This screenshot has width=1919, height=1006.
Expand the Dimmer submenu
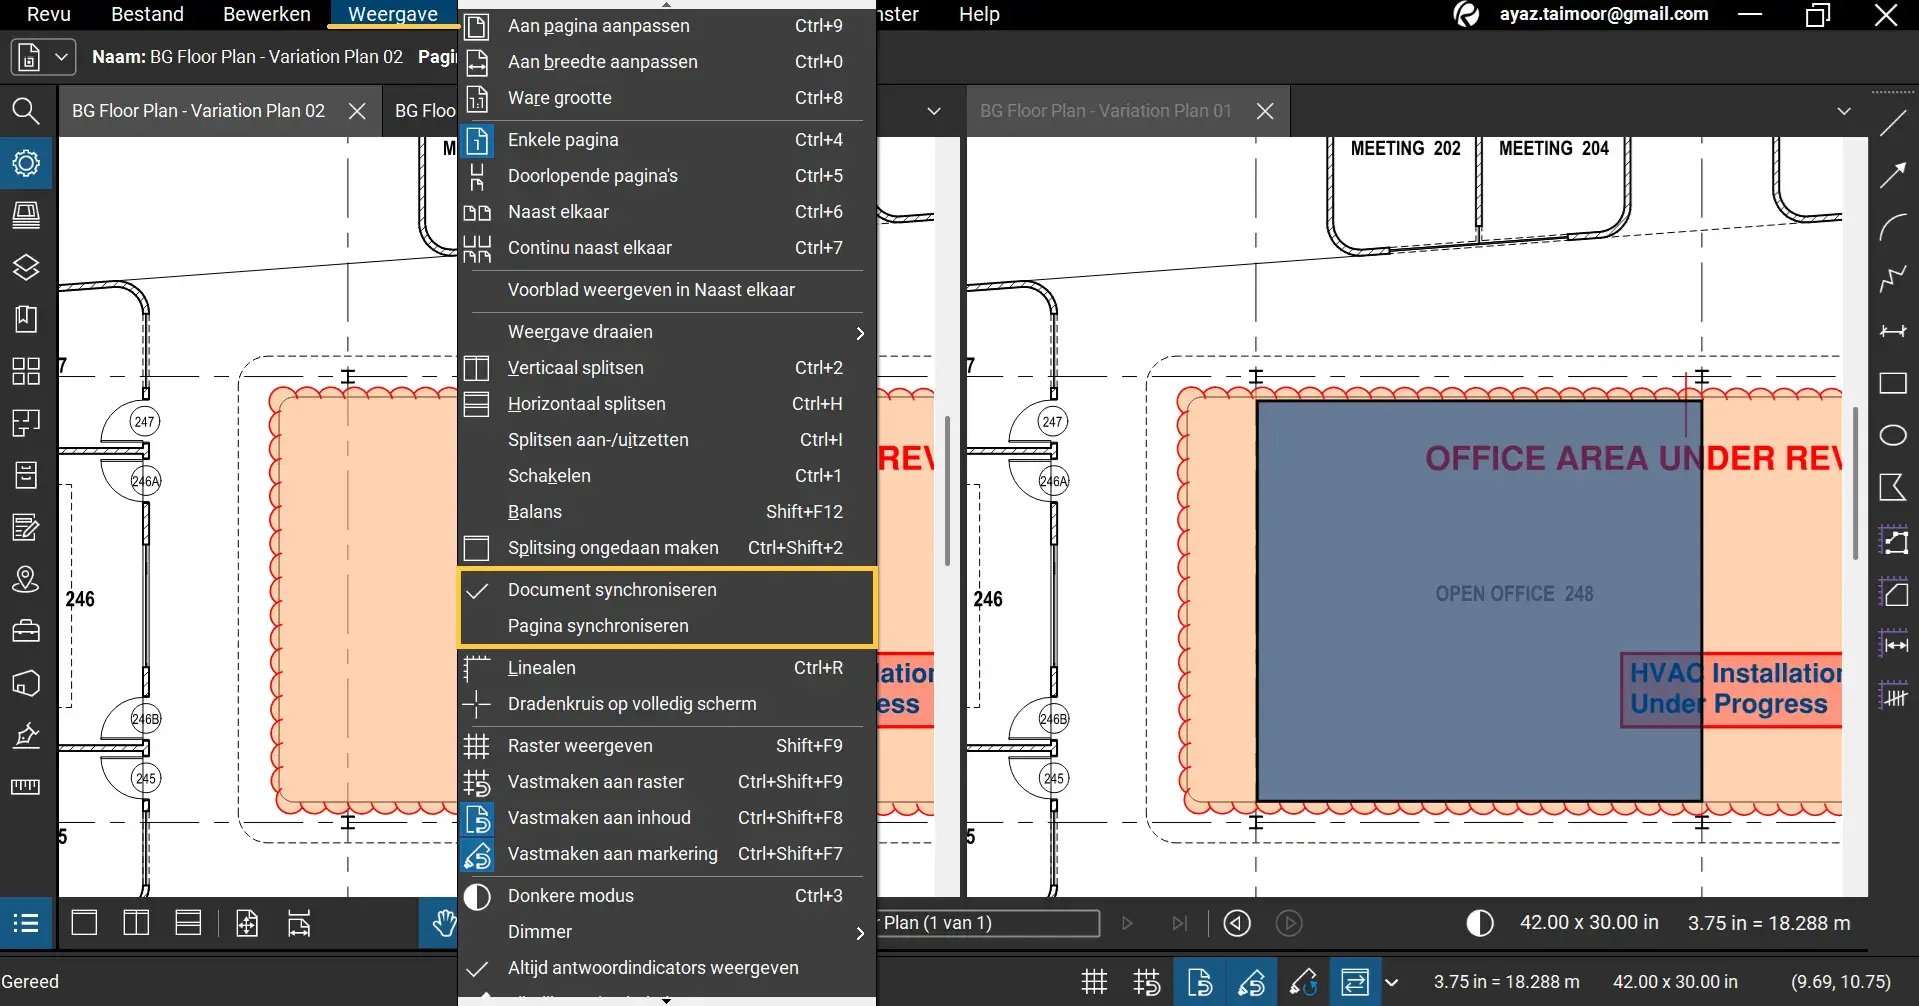click(x=667, y=932)
